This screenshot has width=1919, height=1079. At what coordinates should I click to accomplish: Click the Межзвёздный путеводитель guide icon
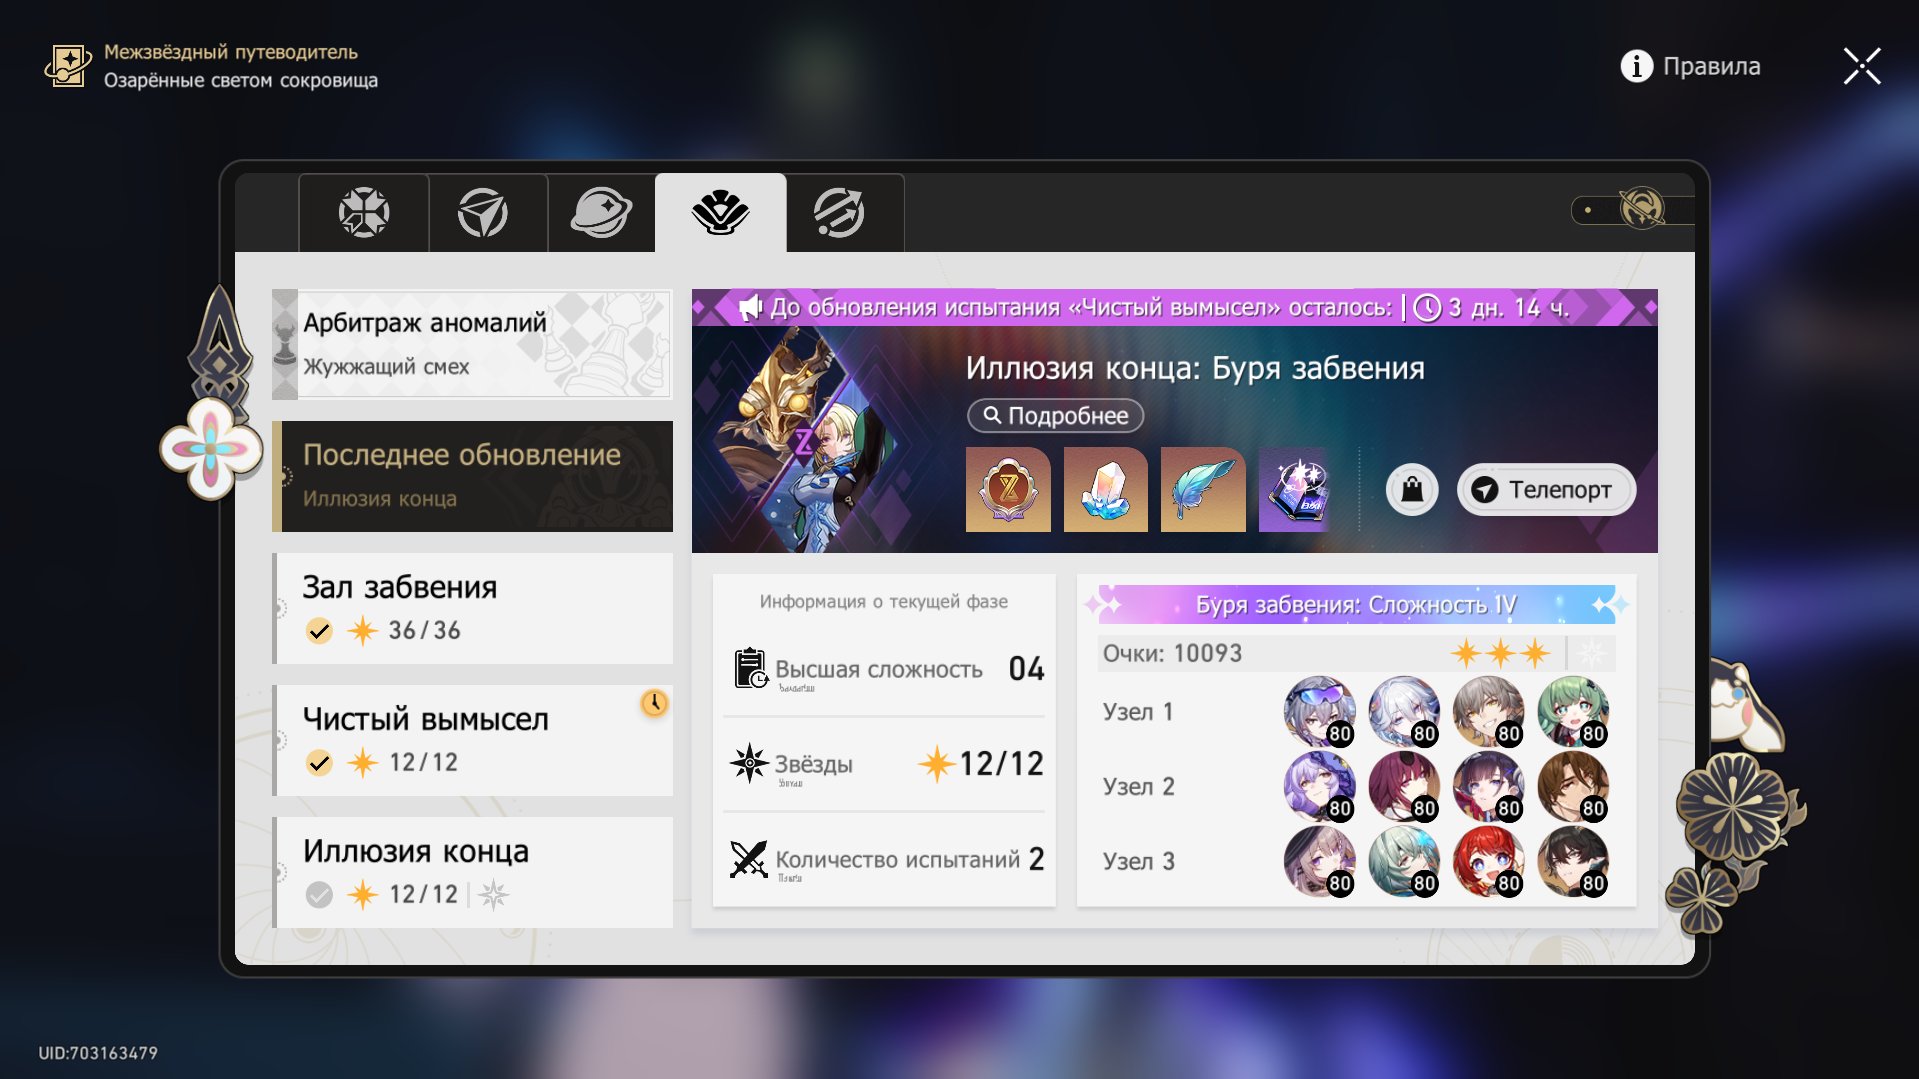pos(67,66)
